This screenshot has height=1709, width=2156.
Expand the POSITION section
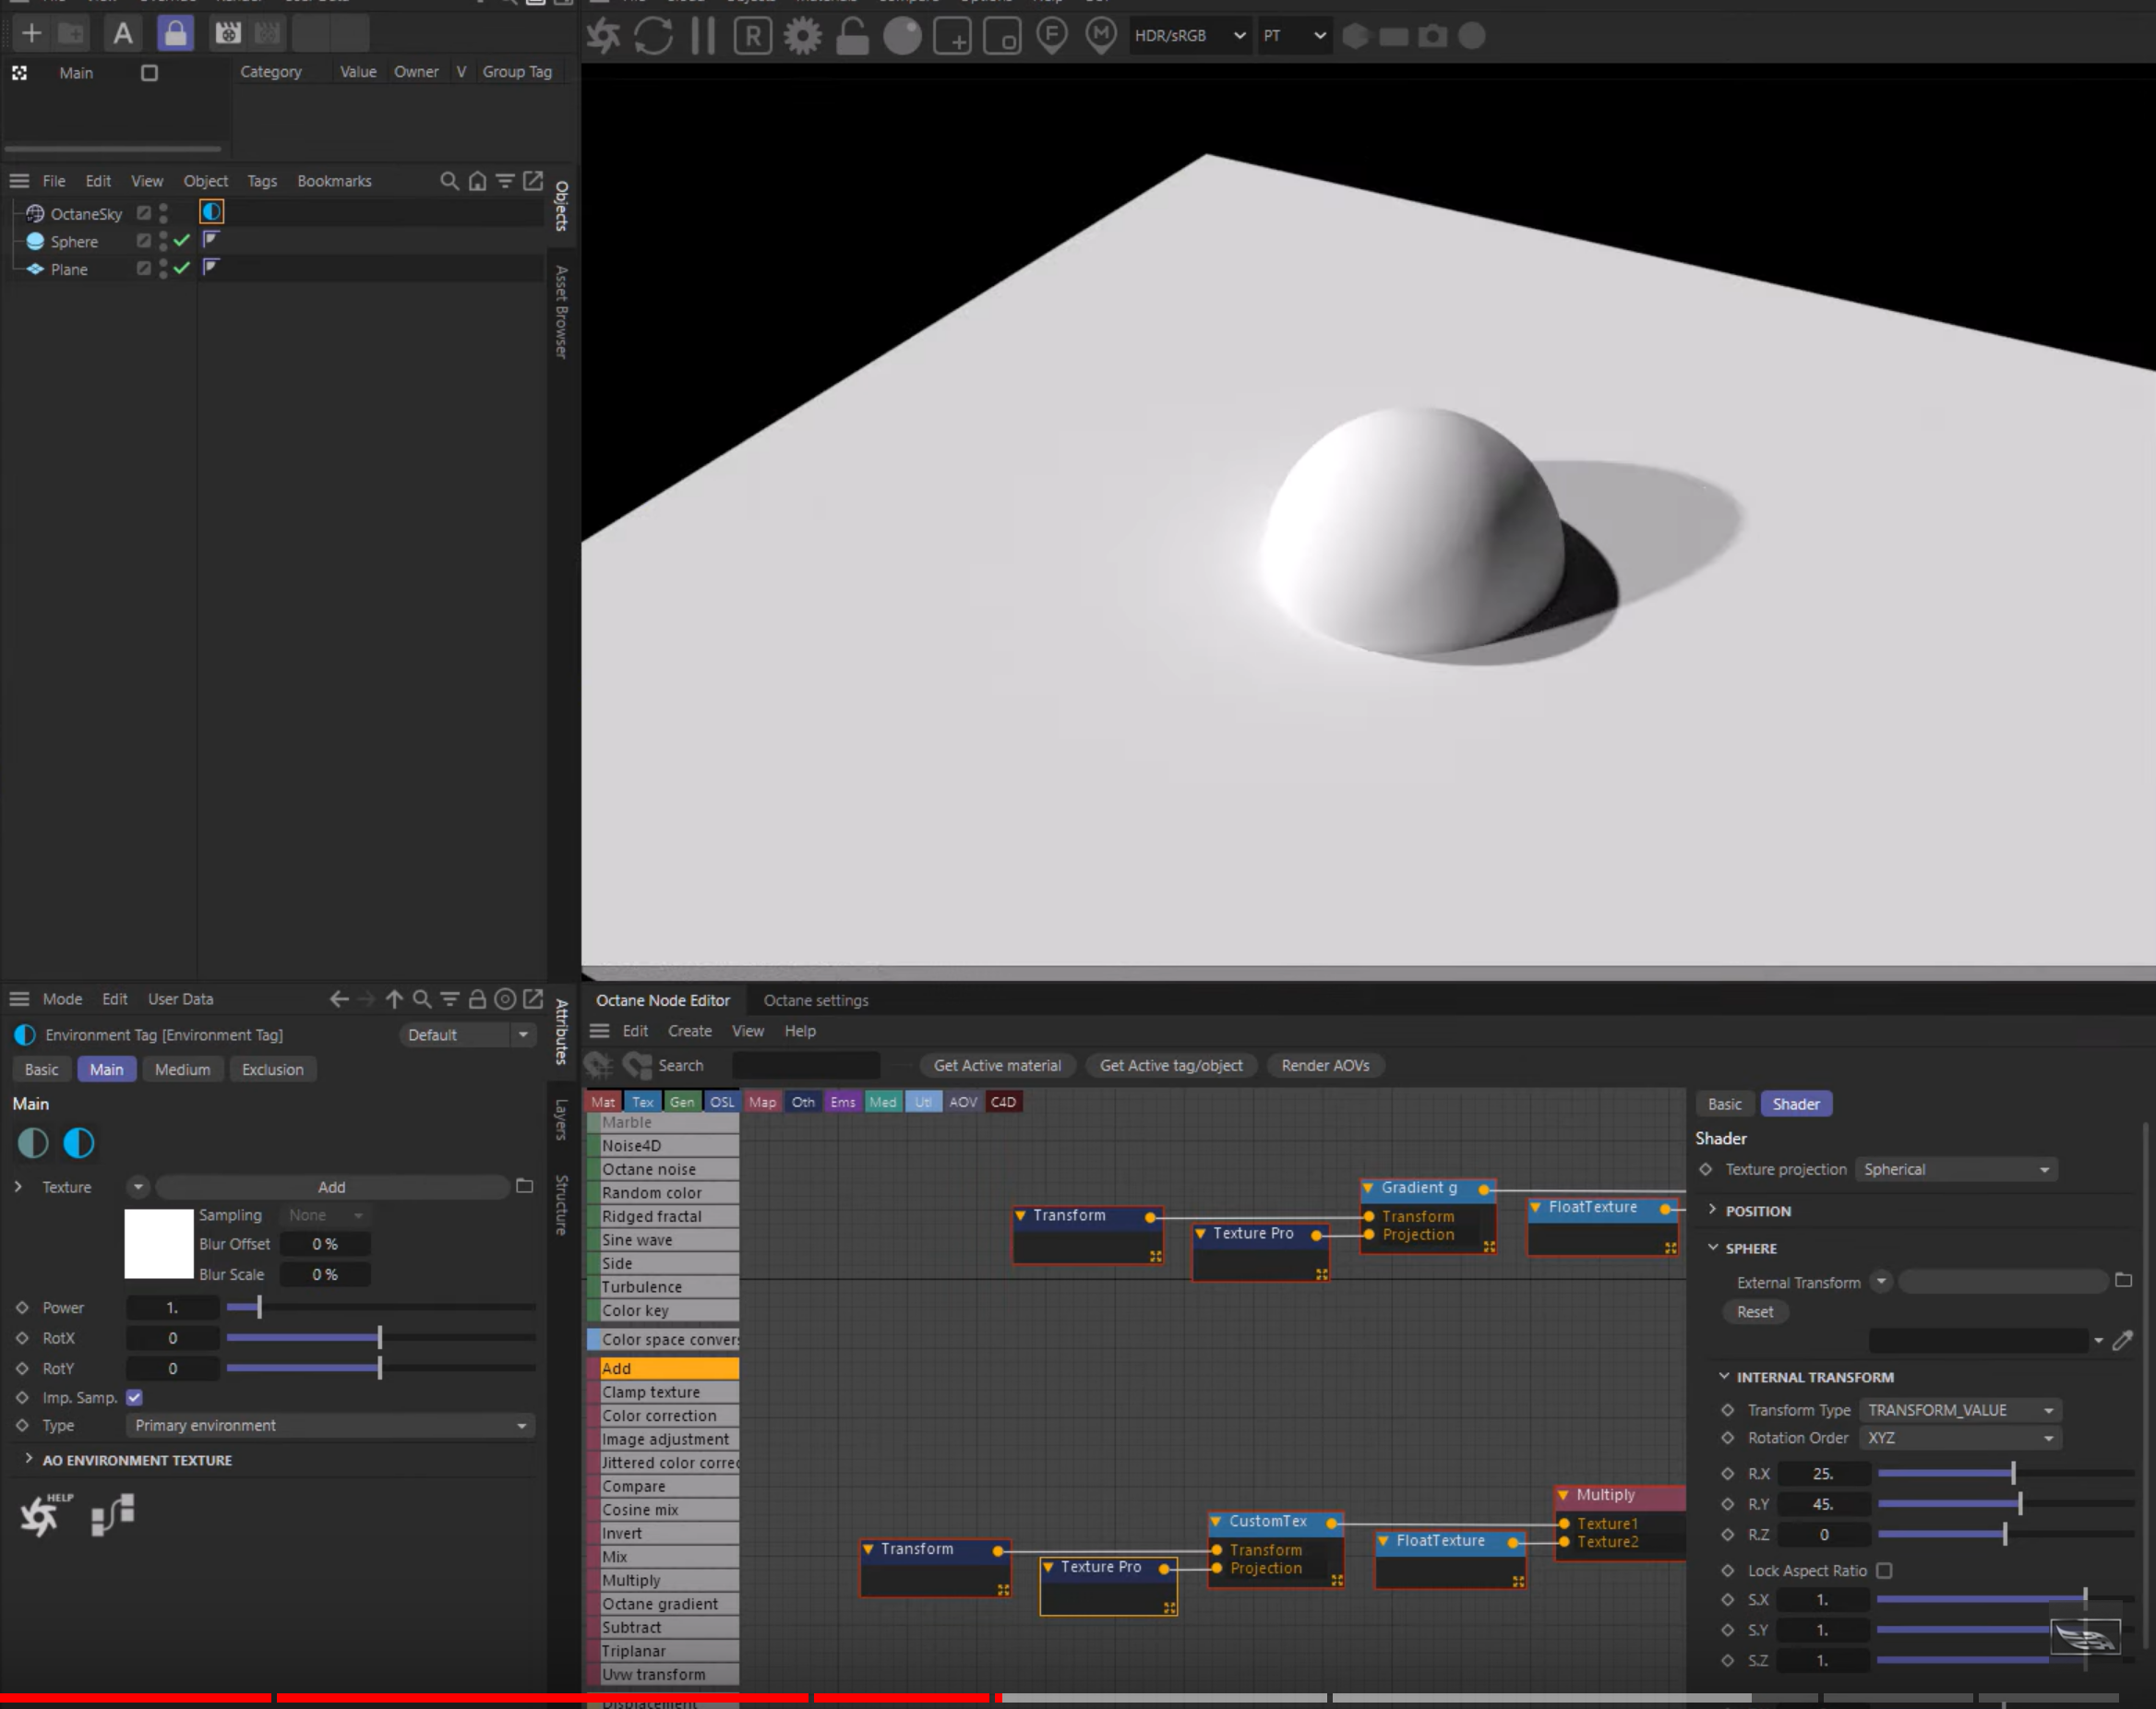pos(1757,1211)
